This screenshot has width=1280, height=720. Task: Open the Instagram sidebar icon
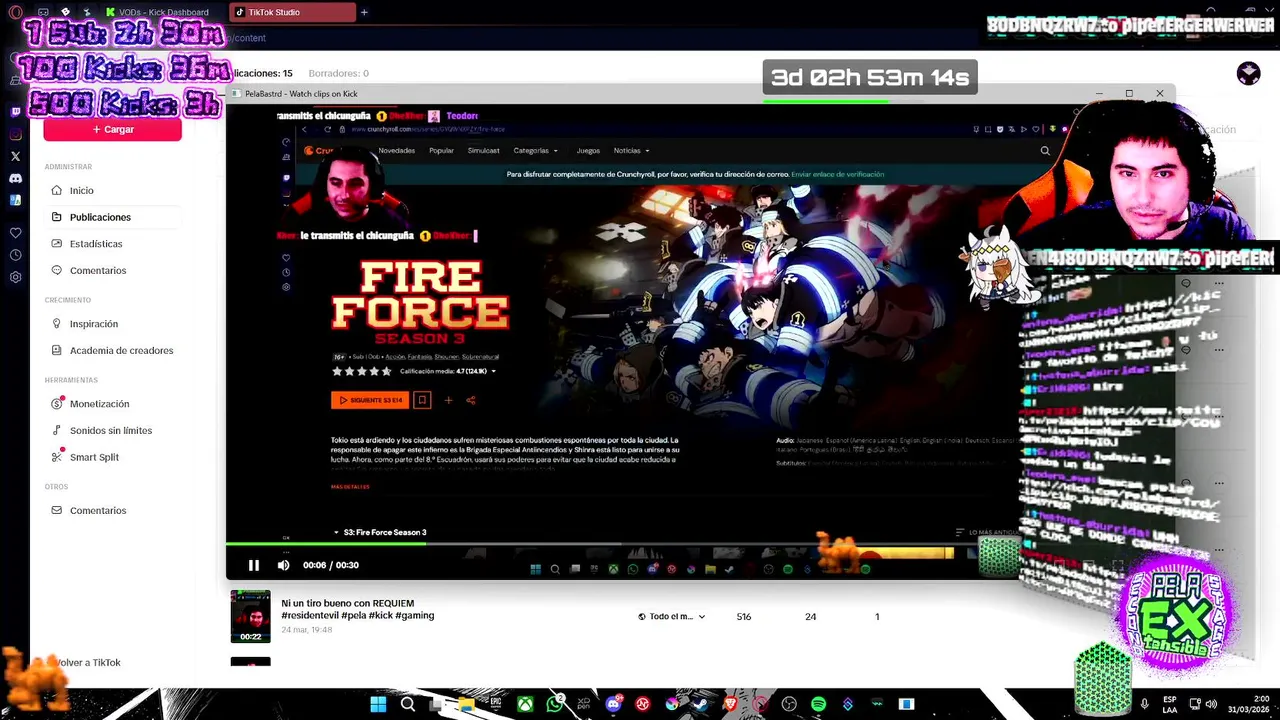pyautogui.click(x=15, y=134)
